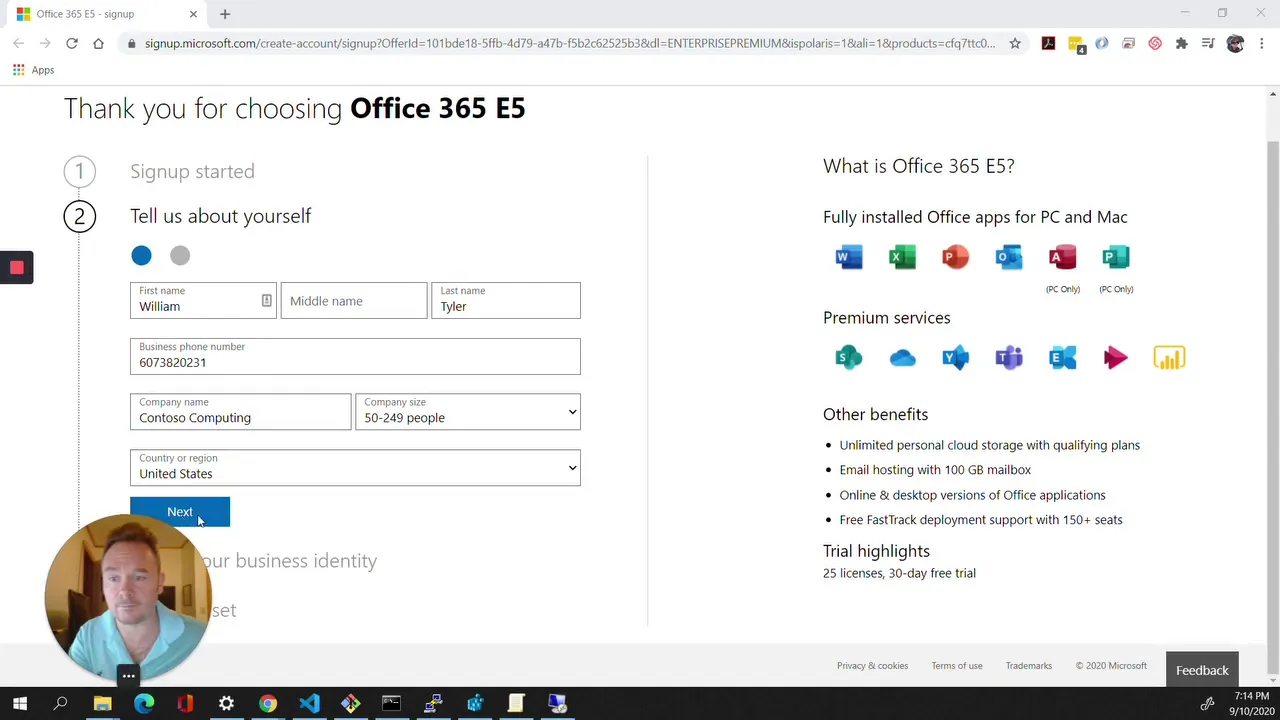Open the Adobe Acrobat extension
This screenshot has width=1280, height=720.
point(1048,43)
